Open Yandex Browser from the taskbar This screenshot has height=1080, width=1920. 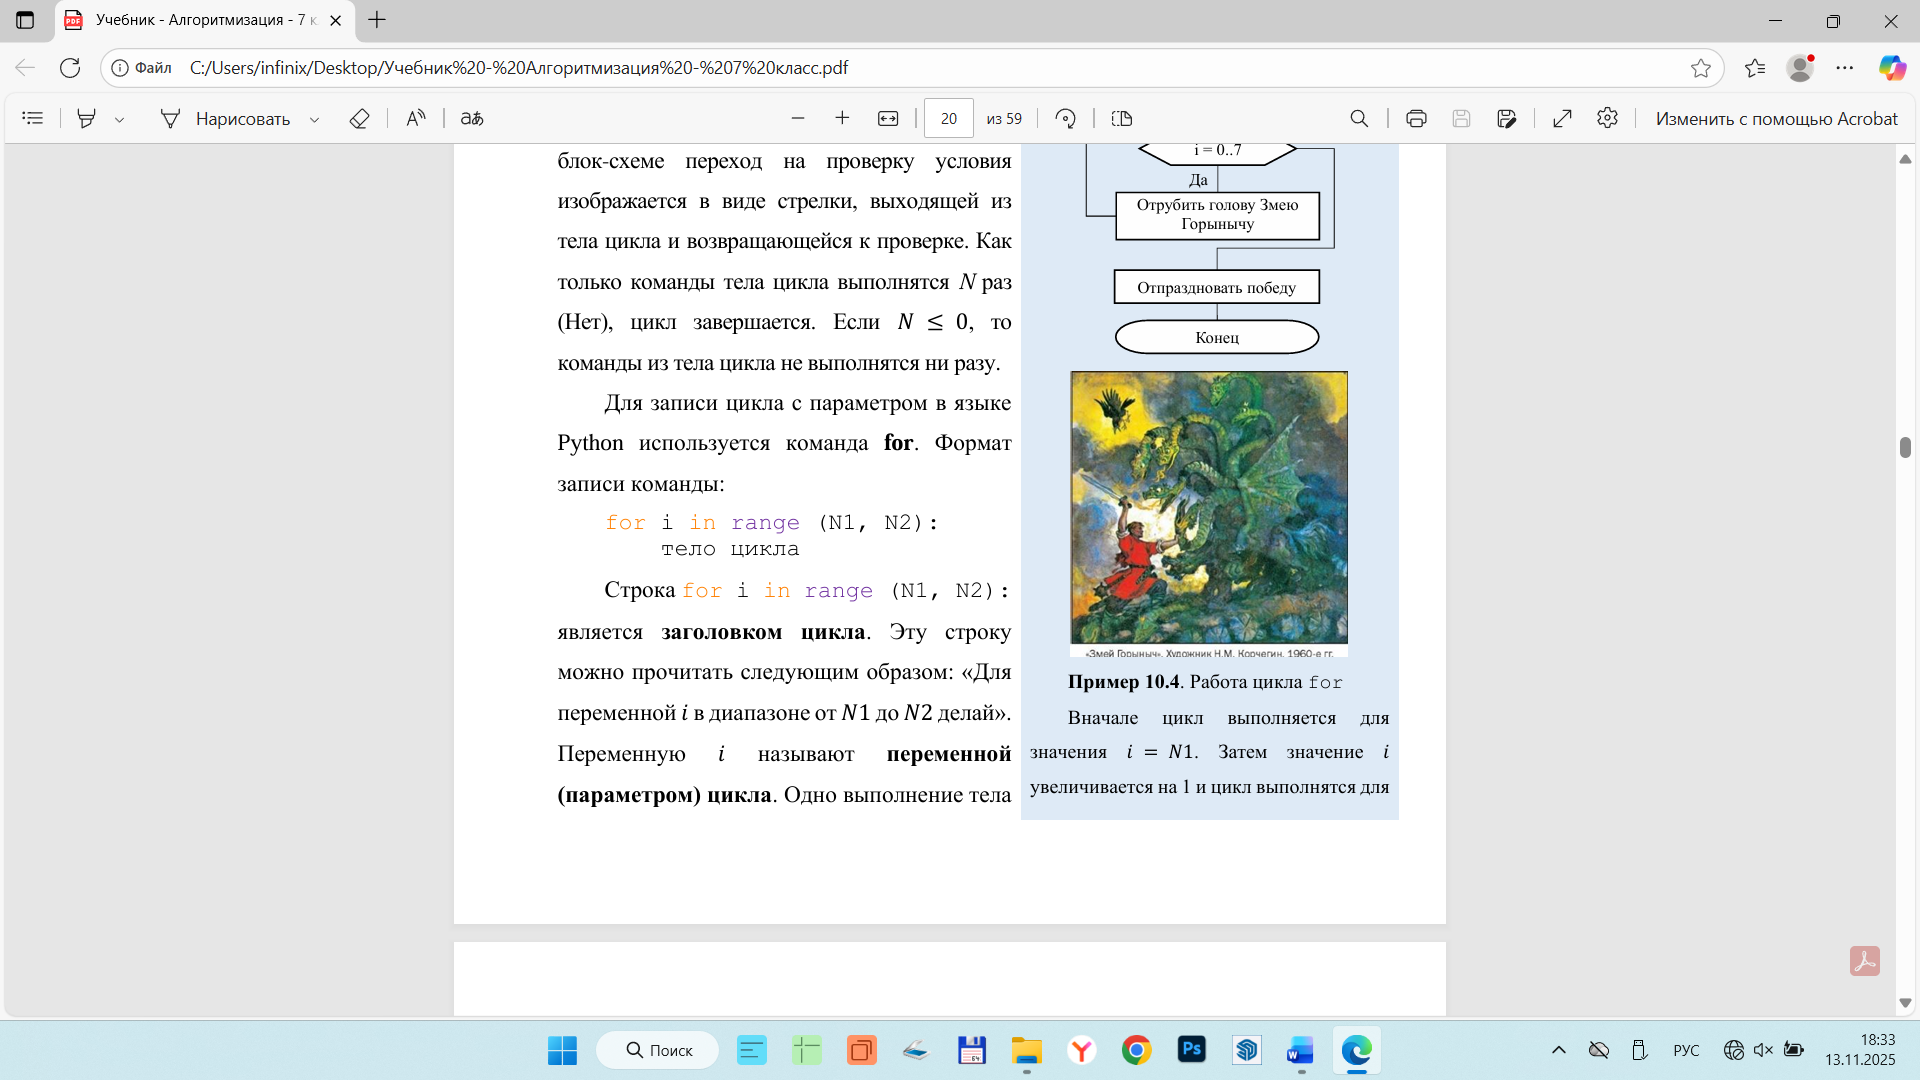[x=1081, y=1050]
